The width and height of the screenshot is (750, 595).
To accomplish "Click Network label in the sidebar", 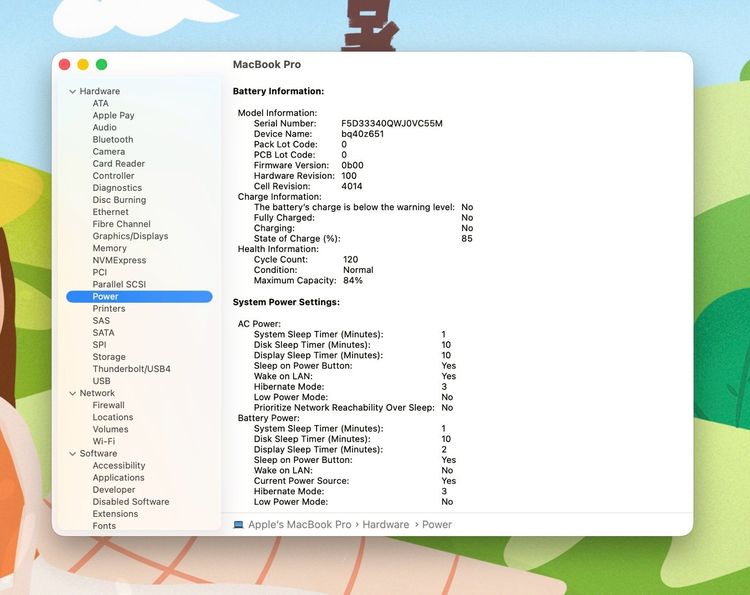I will (97, 393).
